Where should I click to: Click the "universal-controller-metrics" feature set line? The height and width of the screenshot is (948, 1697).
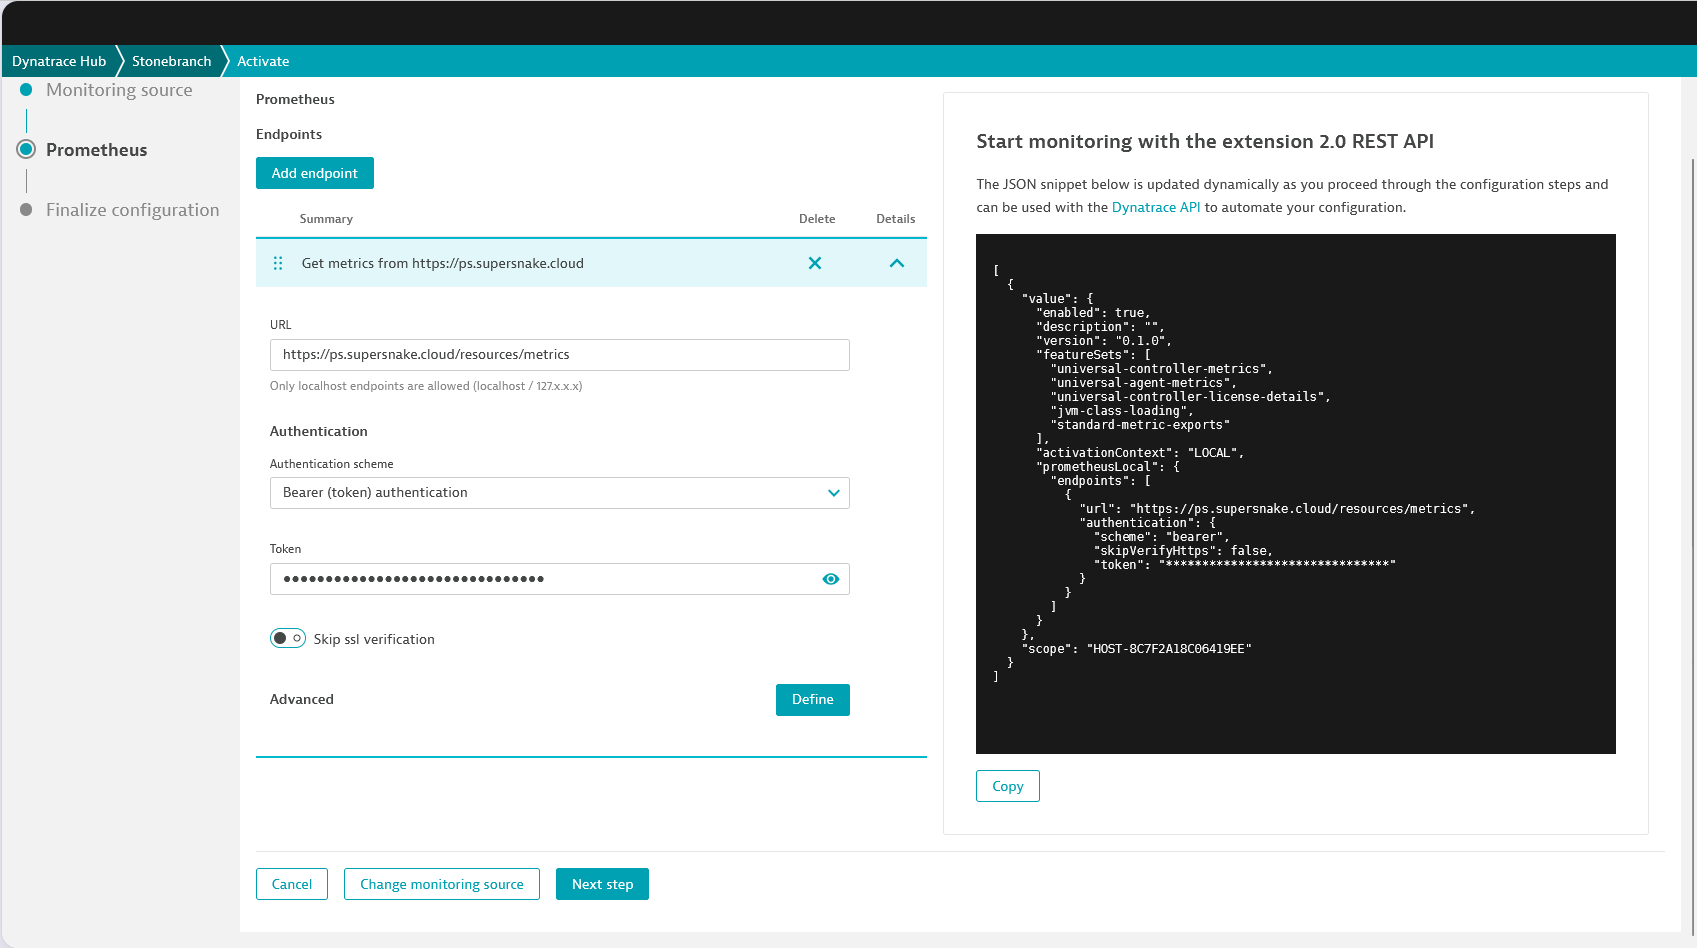(1162, 369)
